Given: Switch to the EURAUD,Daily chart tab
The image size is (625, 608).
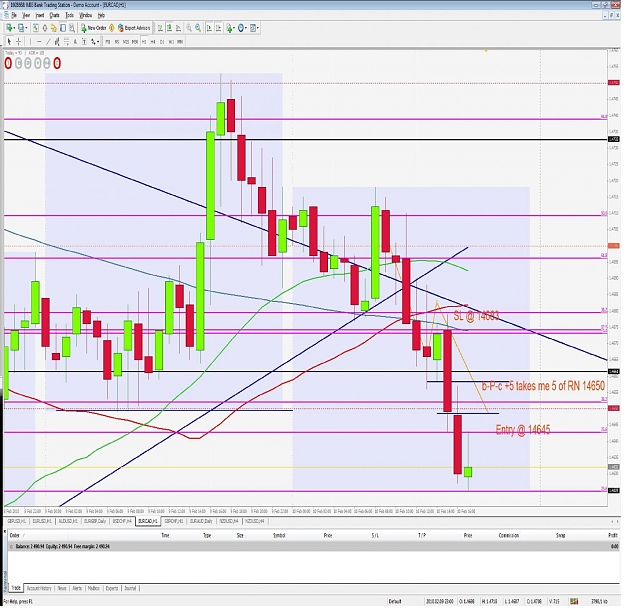Looking at the screenshot, I should 201,521.
